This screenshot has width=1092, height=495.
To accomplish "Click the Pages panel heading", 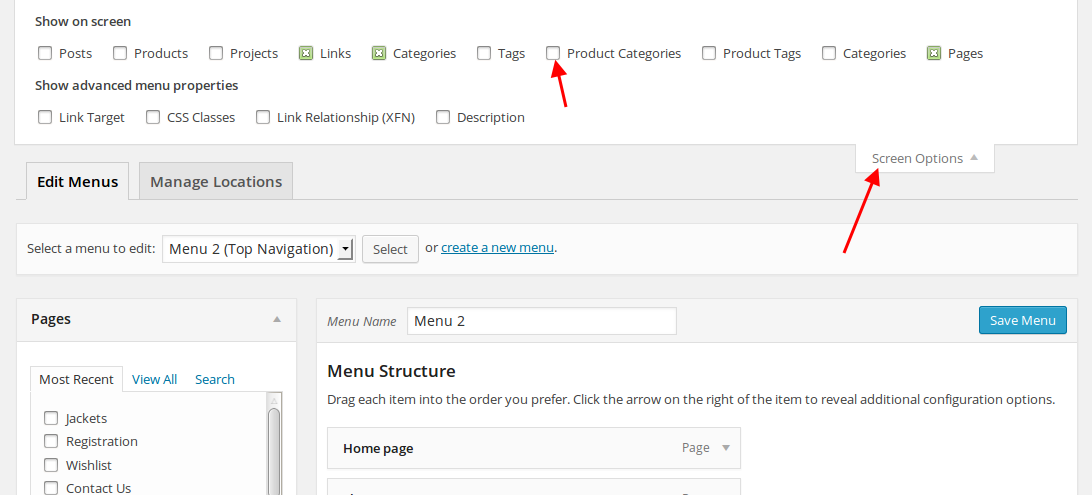I will (x=51, y=319).
